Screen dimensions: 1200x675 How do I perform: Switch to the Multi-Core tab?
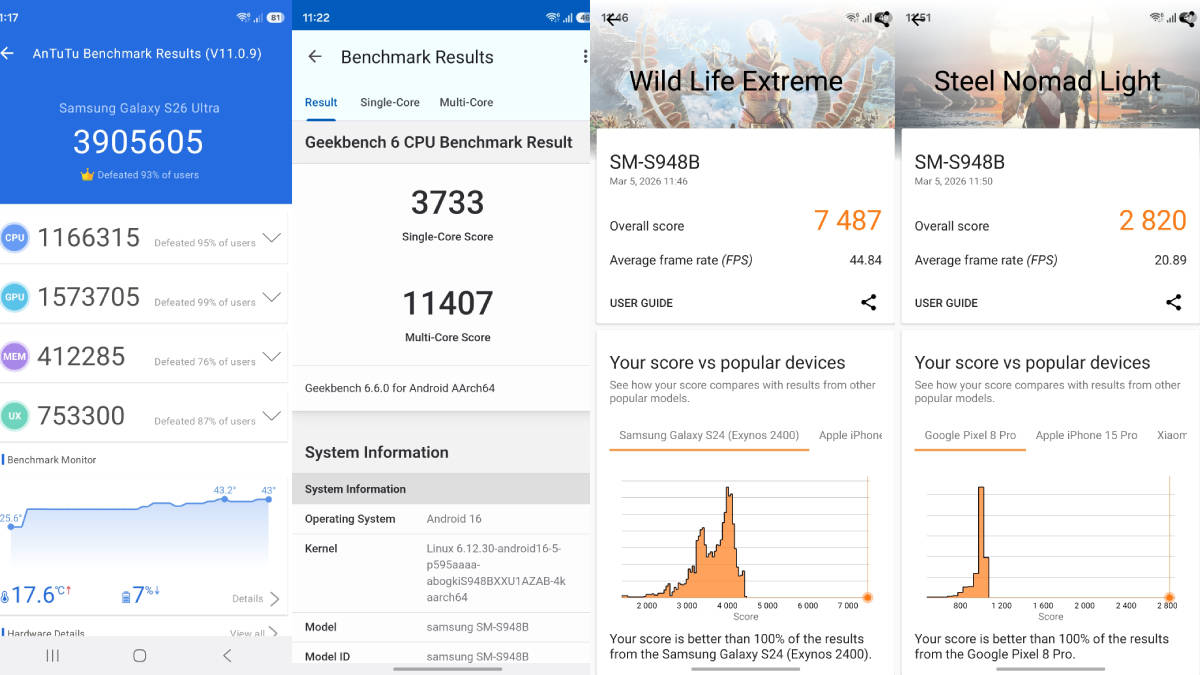[466, 102]
